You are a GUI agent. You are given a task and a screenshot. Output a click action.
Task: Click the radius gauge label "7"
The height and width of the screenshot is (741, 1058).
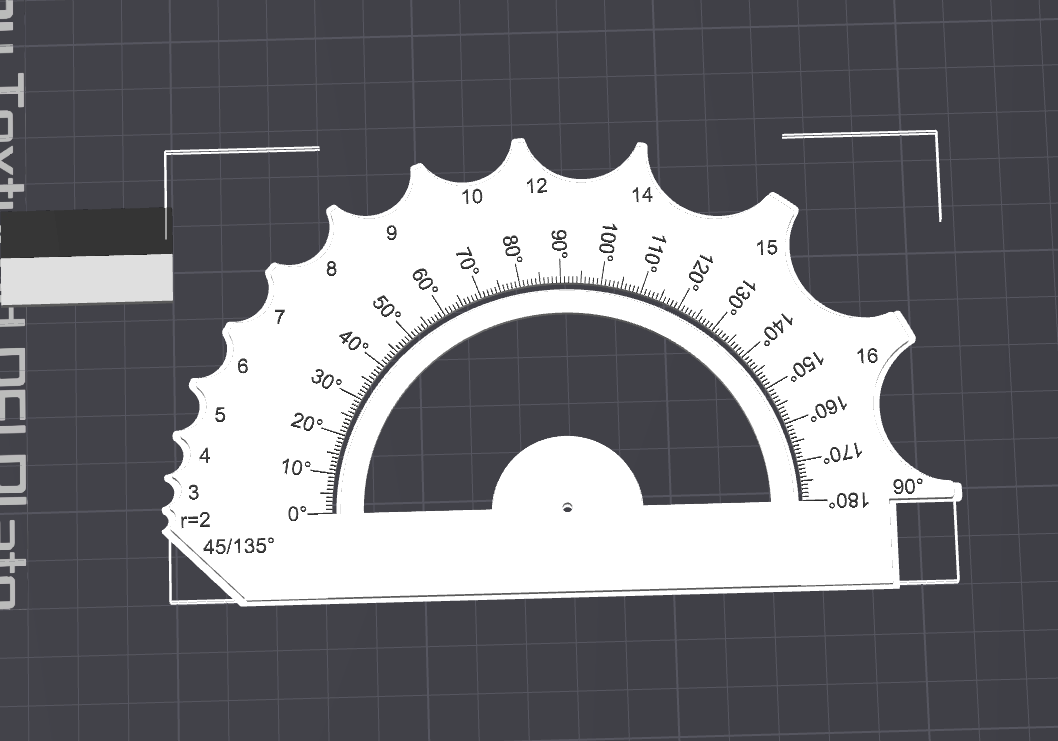click(x=279, y=316)
